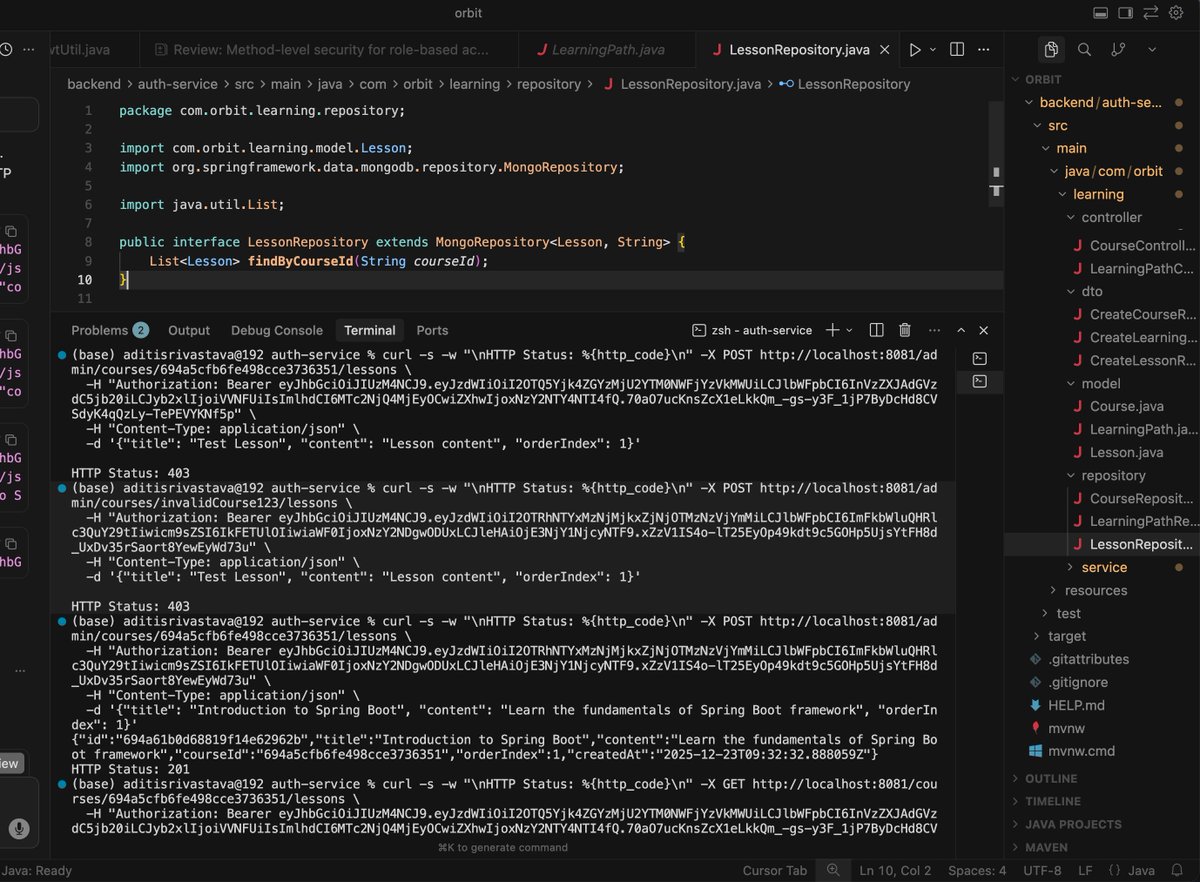Click Java: Ready status item
The height and width of the screenshot is (882, 1200).
[37, 870]
